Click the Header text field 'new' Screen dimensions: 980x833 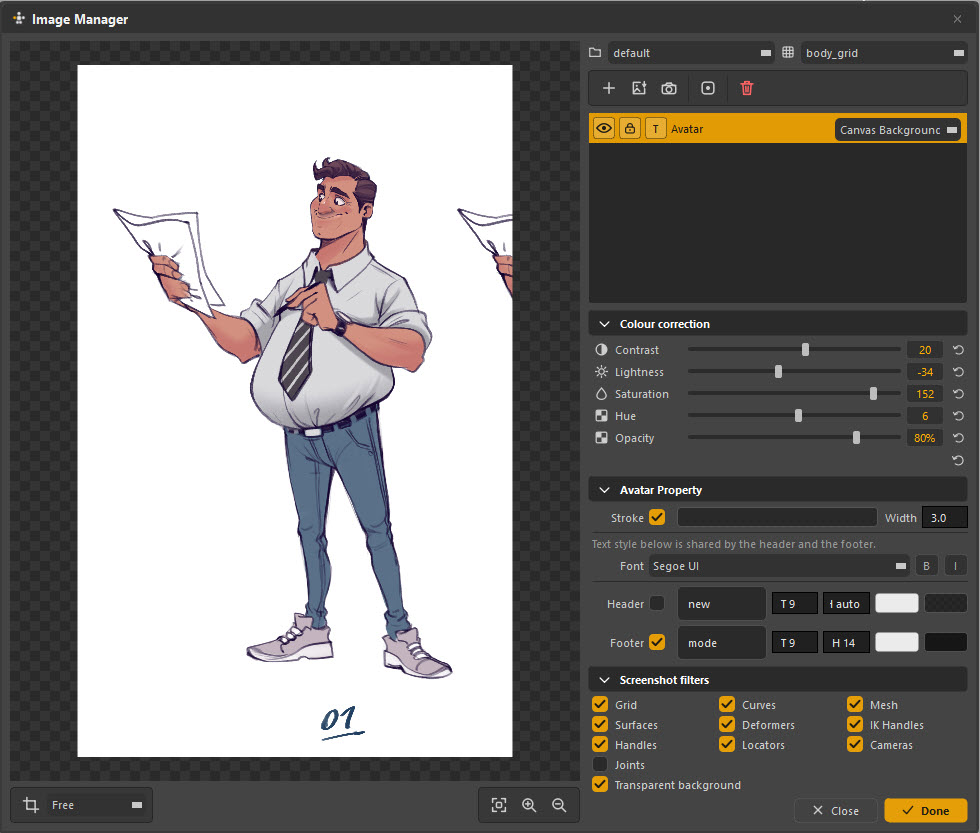pos(722,604)
